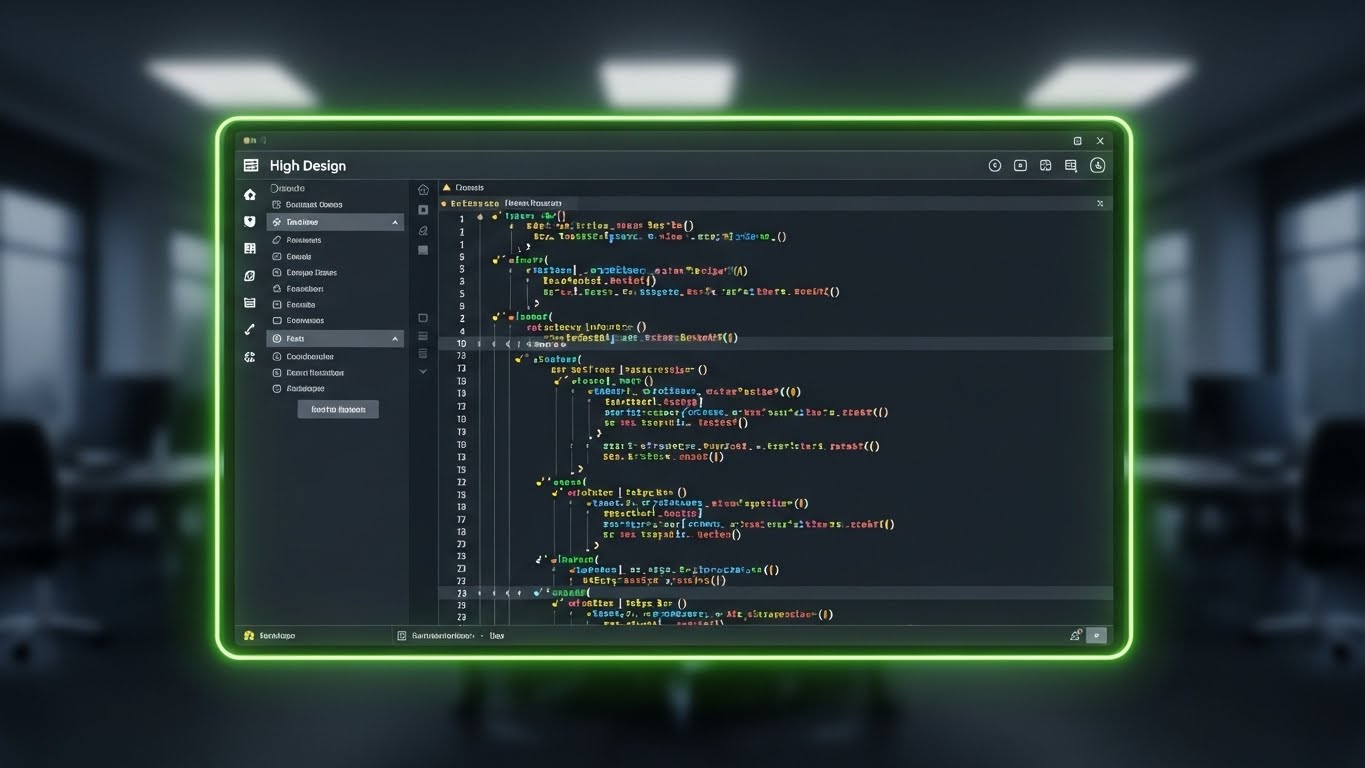
Task: Click the download icon at the top right
Action: [x=1097, y=165]
